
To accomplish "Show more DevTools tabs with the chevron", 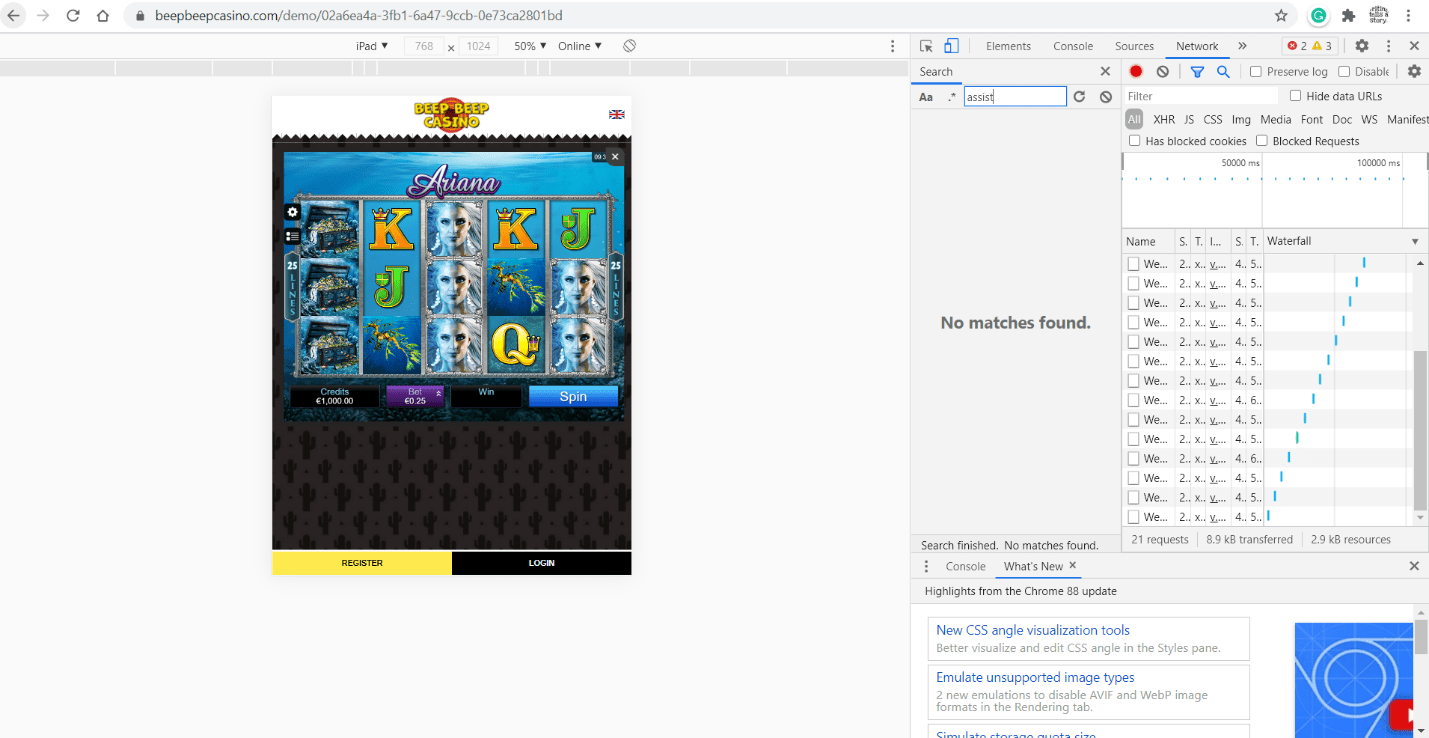I will coord(1242,46).
